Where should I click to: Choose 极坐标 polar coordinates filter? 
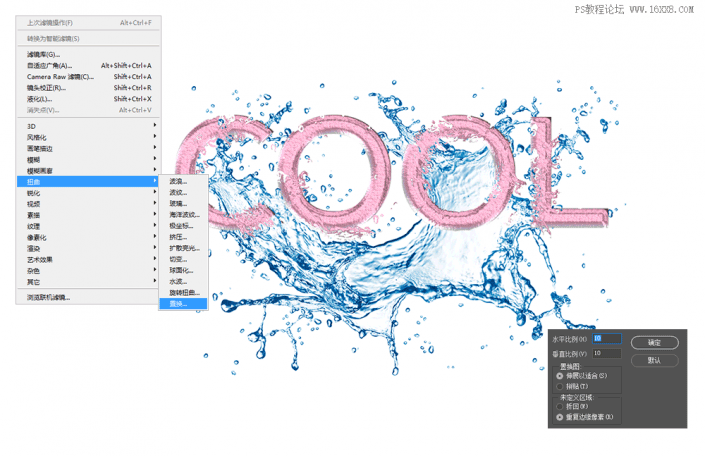(183, 226)
